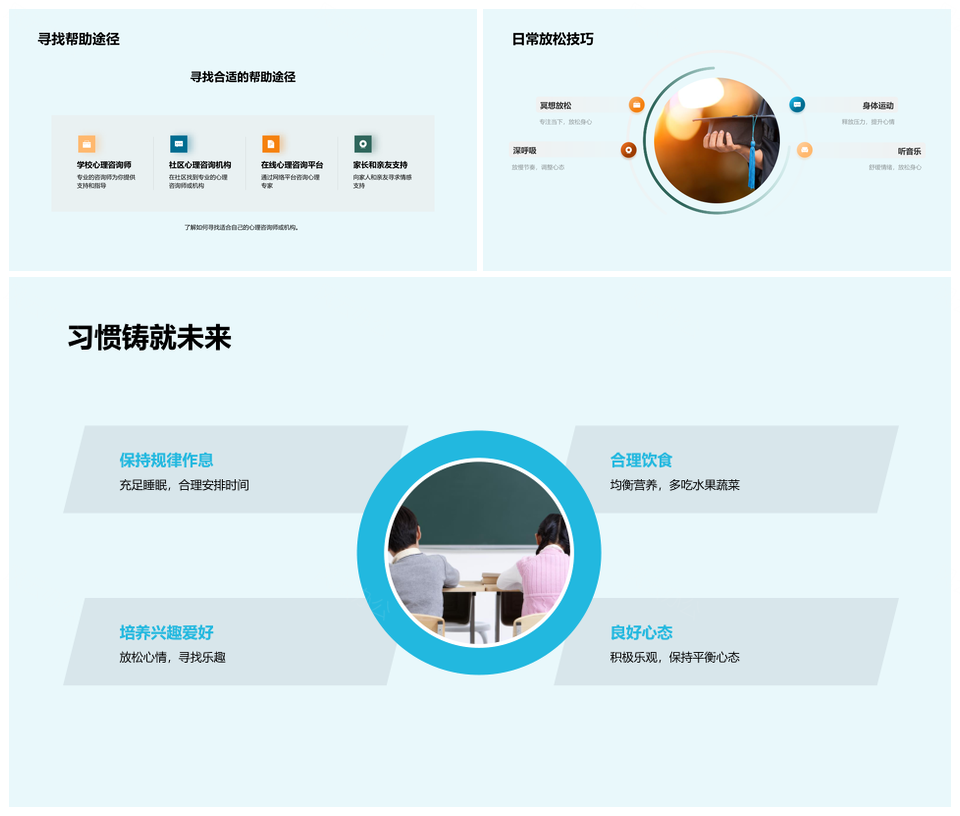Select the 寻找合适的帮助途径 subtitle
This screenshot has width=960, height=816.
point(243,77)
